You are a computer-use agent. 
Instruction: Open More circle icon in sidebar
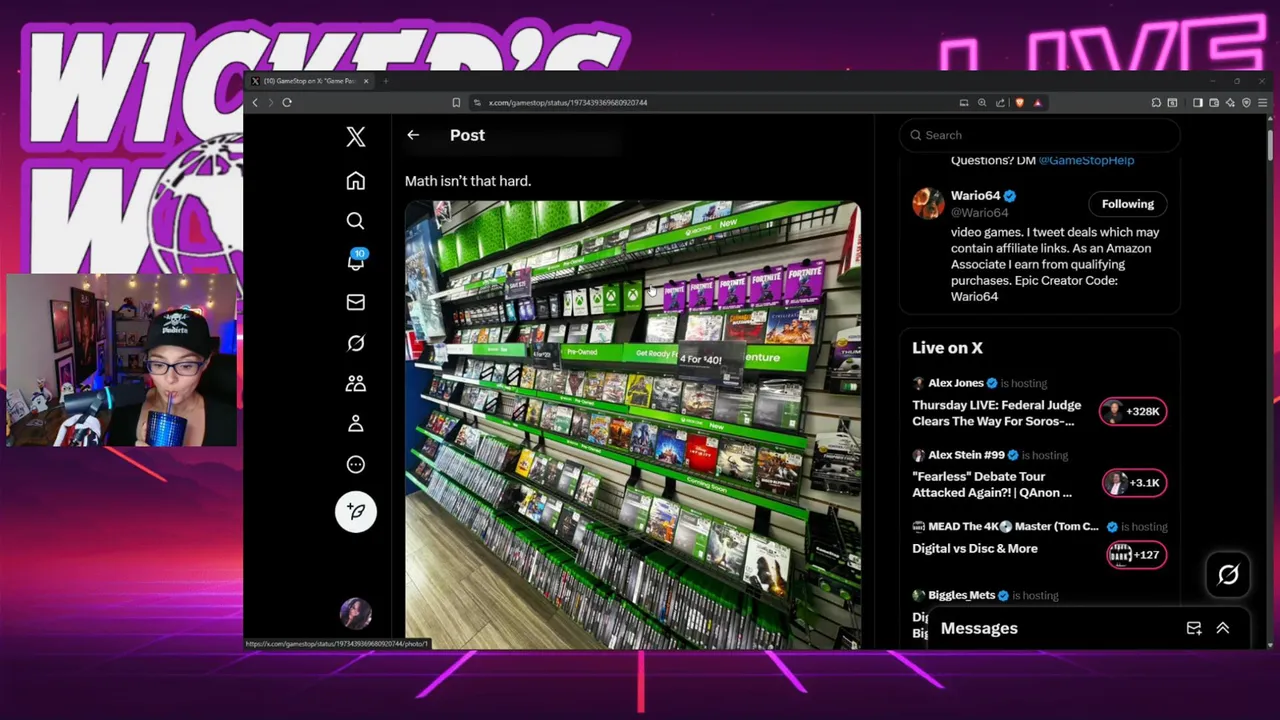click(356, 465)
